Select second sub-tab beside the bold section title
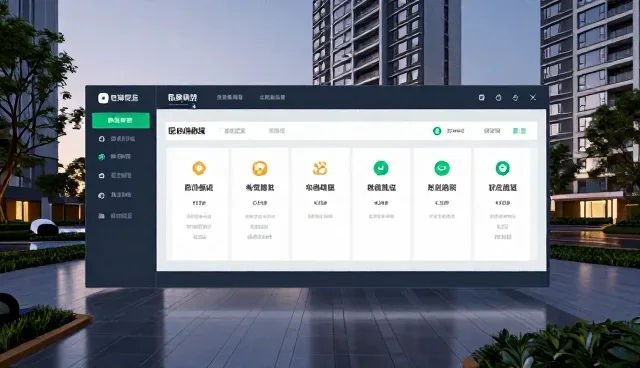Viewport: 640px width, 368px height. point(277,131)
